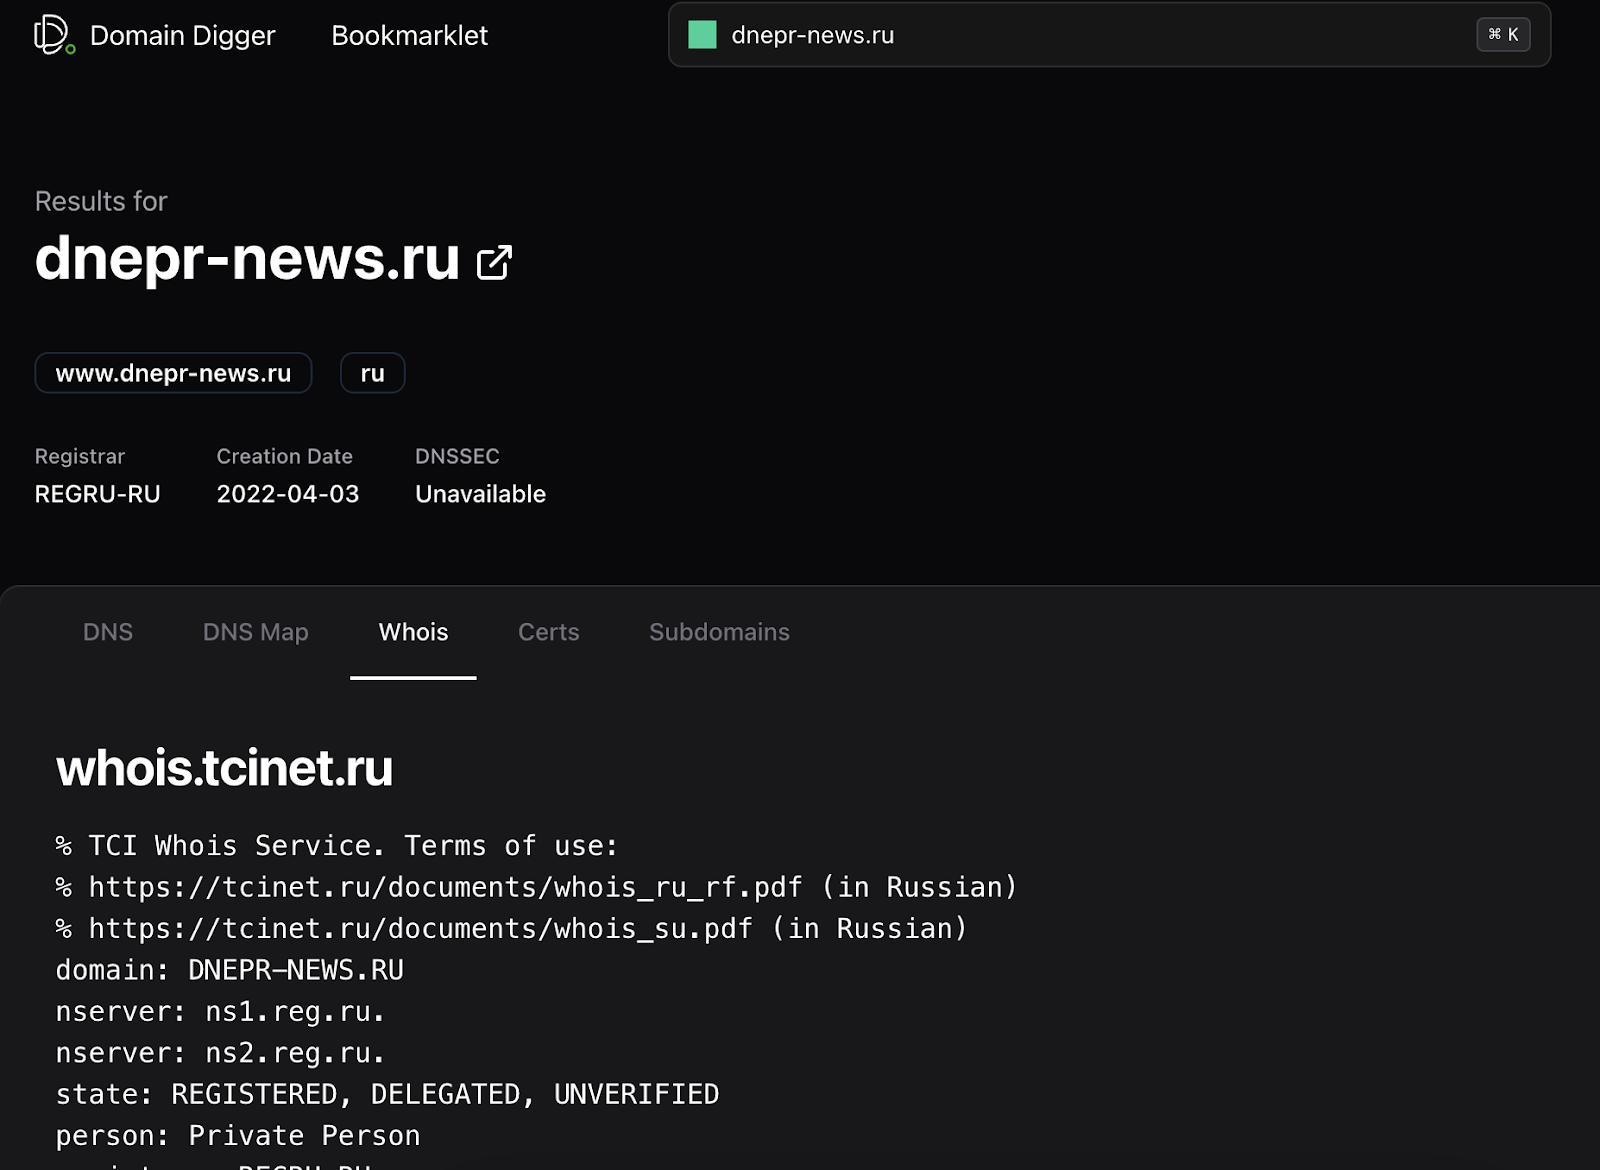
Task: Click the Registrar label
Action: point(80,456)
